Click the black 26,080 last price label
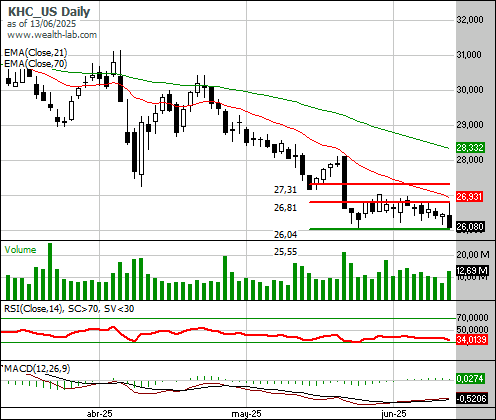The width and height of the screenshot is (496, 420). click(x=470, y=227)
